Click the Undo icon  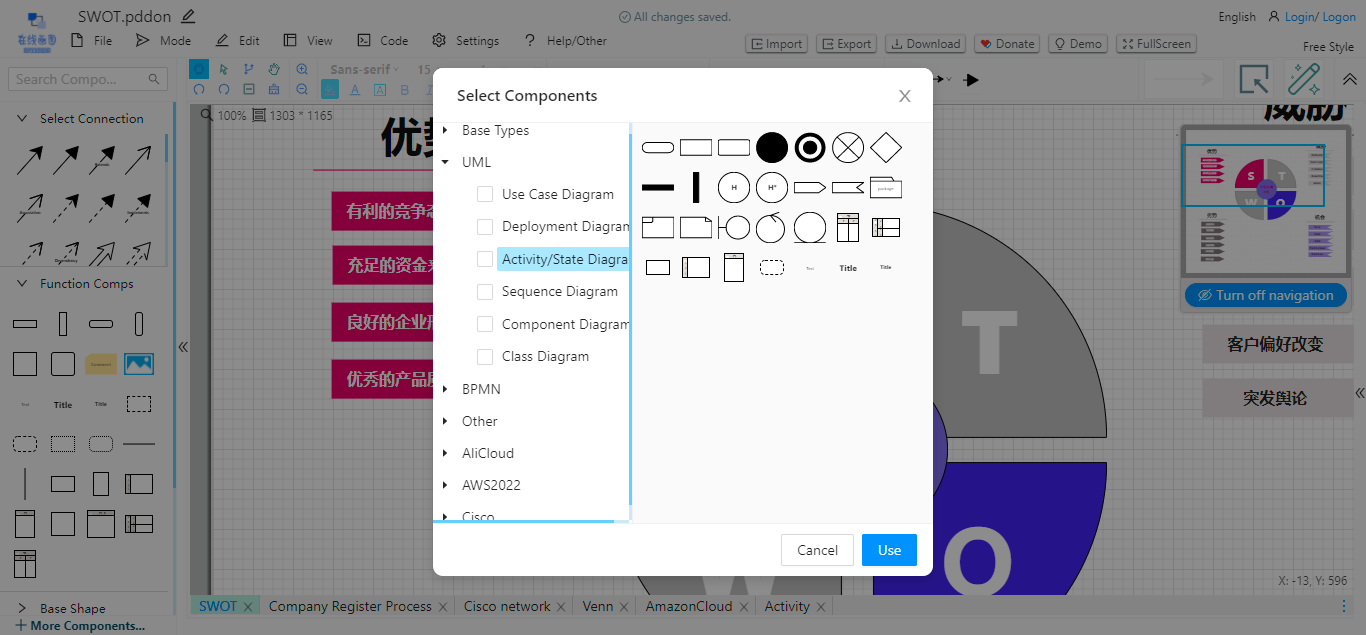point(199,89)
